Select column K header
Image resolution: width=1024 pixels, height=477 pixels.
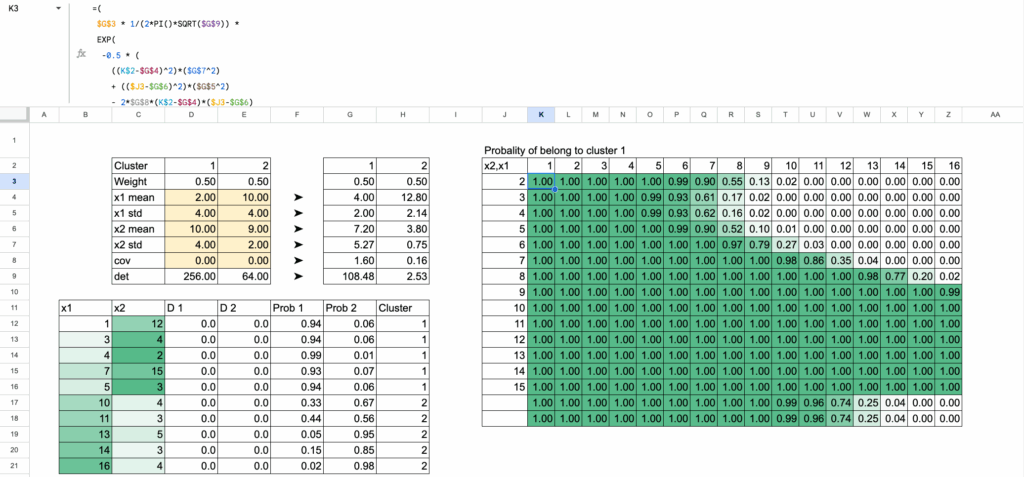(x=541, y=115)
